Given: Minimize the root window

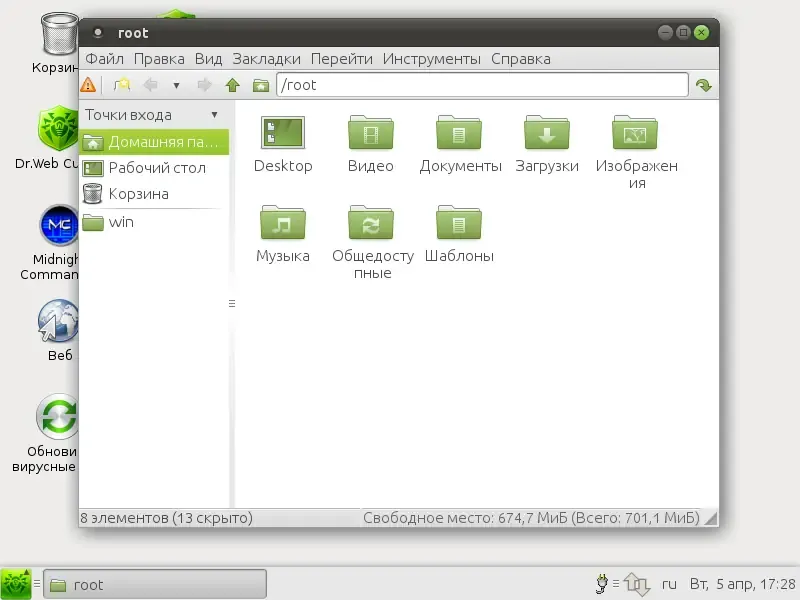Looking at the screenshot, I should click(x=665, y=33).
